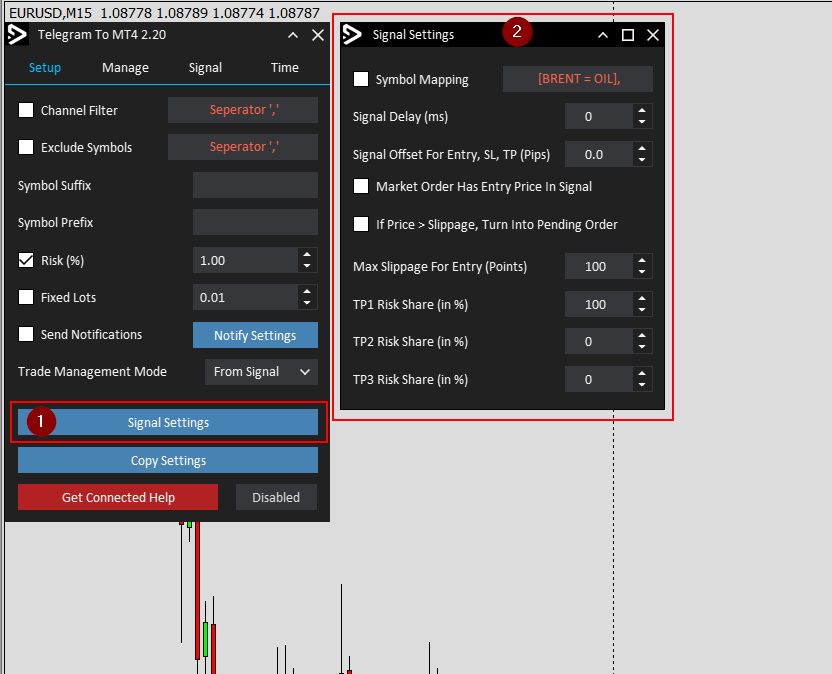The width and height of the screenshot is (832, 674).
Task: Click the Risk (%) value field
Action: tap(245, 260)
